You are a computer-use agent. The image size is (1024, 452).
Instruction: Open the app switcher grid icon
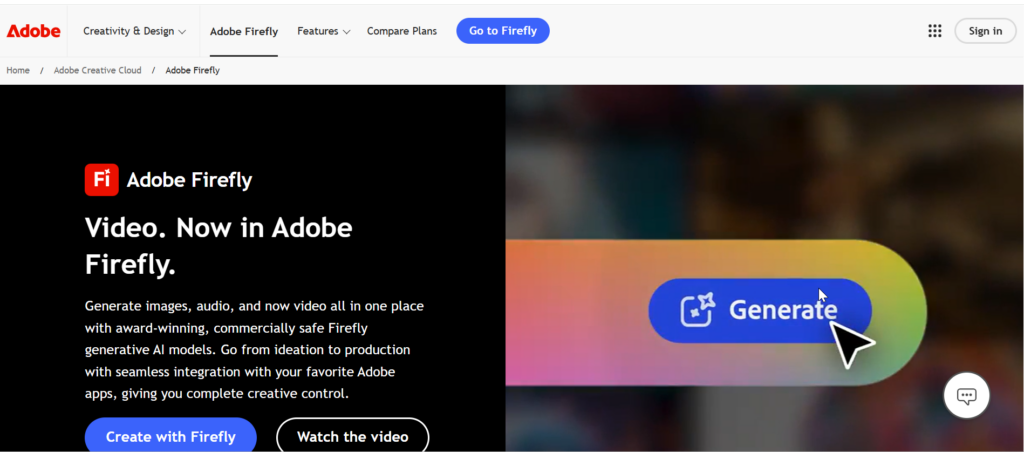(x=934, y=31)
